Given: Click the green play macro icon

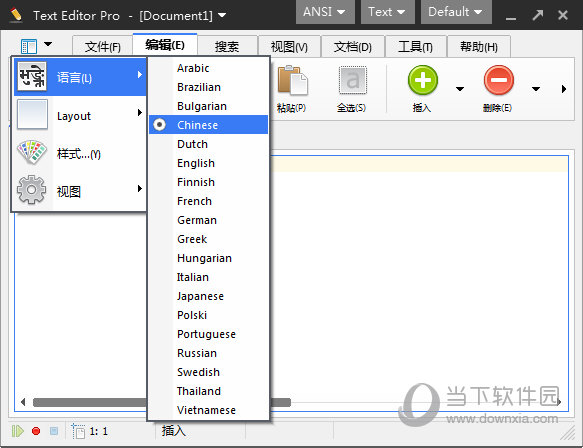Looking at the screenshot, I should [17, 431].
